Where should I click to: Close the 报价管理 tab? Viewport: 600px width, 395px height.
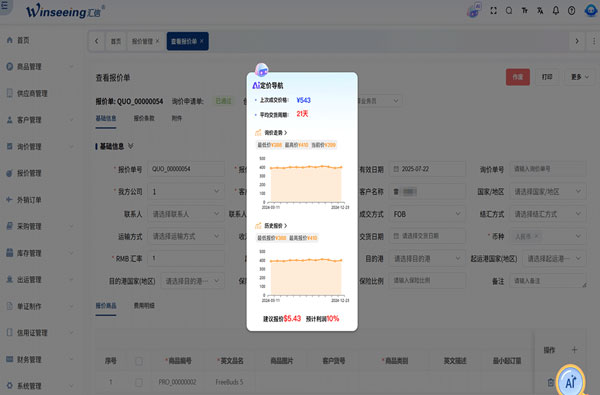[157, 41]
